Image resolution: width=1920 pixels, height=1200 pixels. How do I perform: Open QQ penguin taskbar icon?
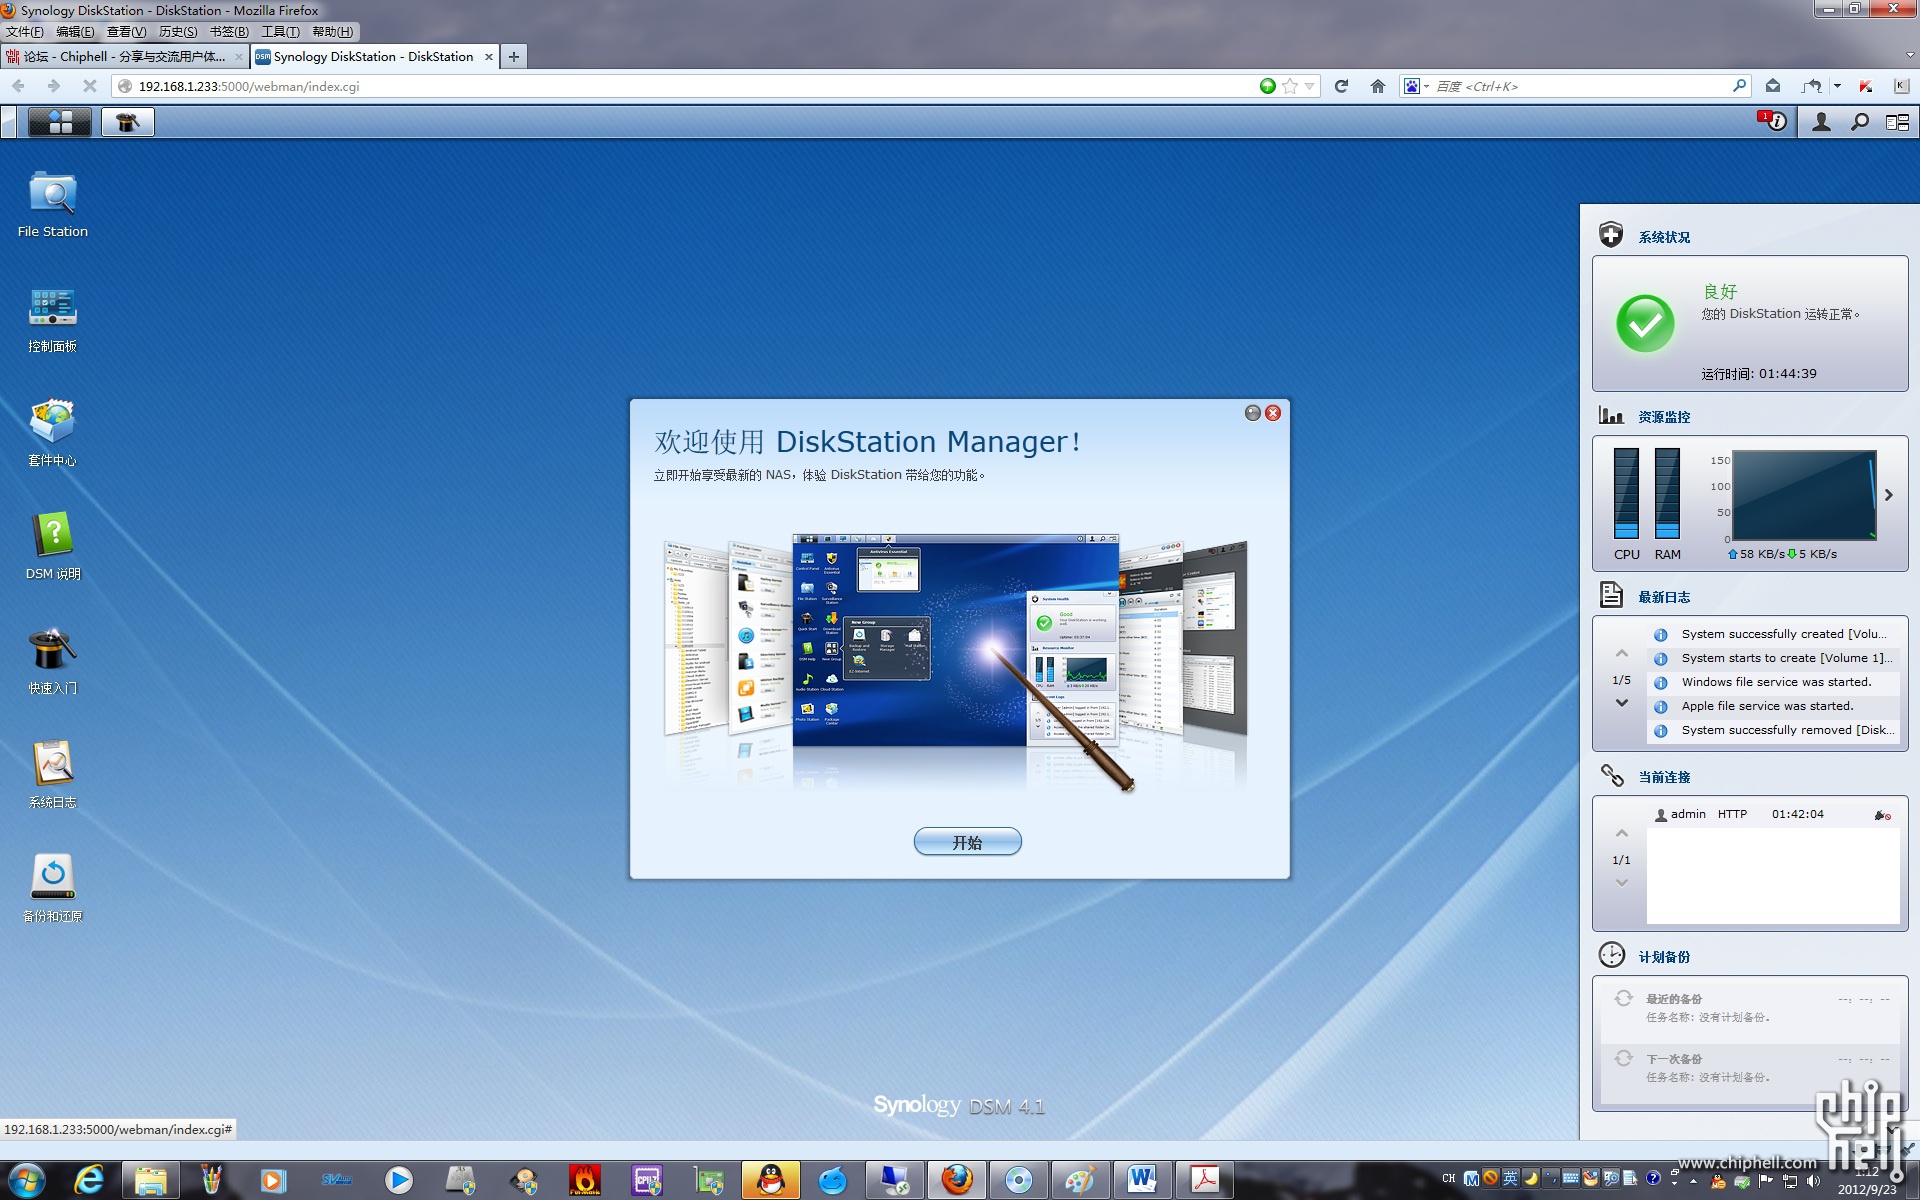pyautogui.click(x=771, y=1180)
